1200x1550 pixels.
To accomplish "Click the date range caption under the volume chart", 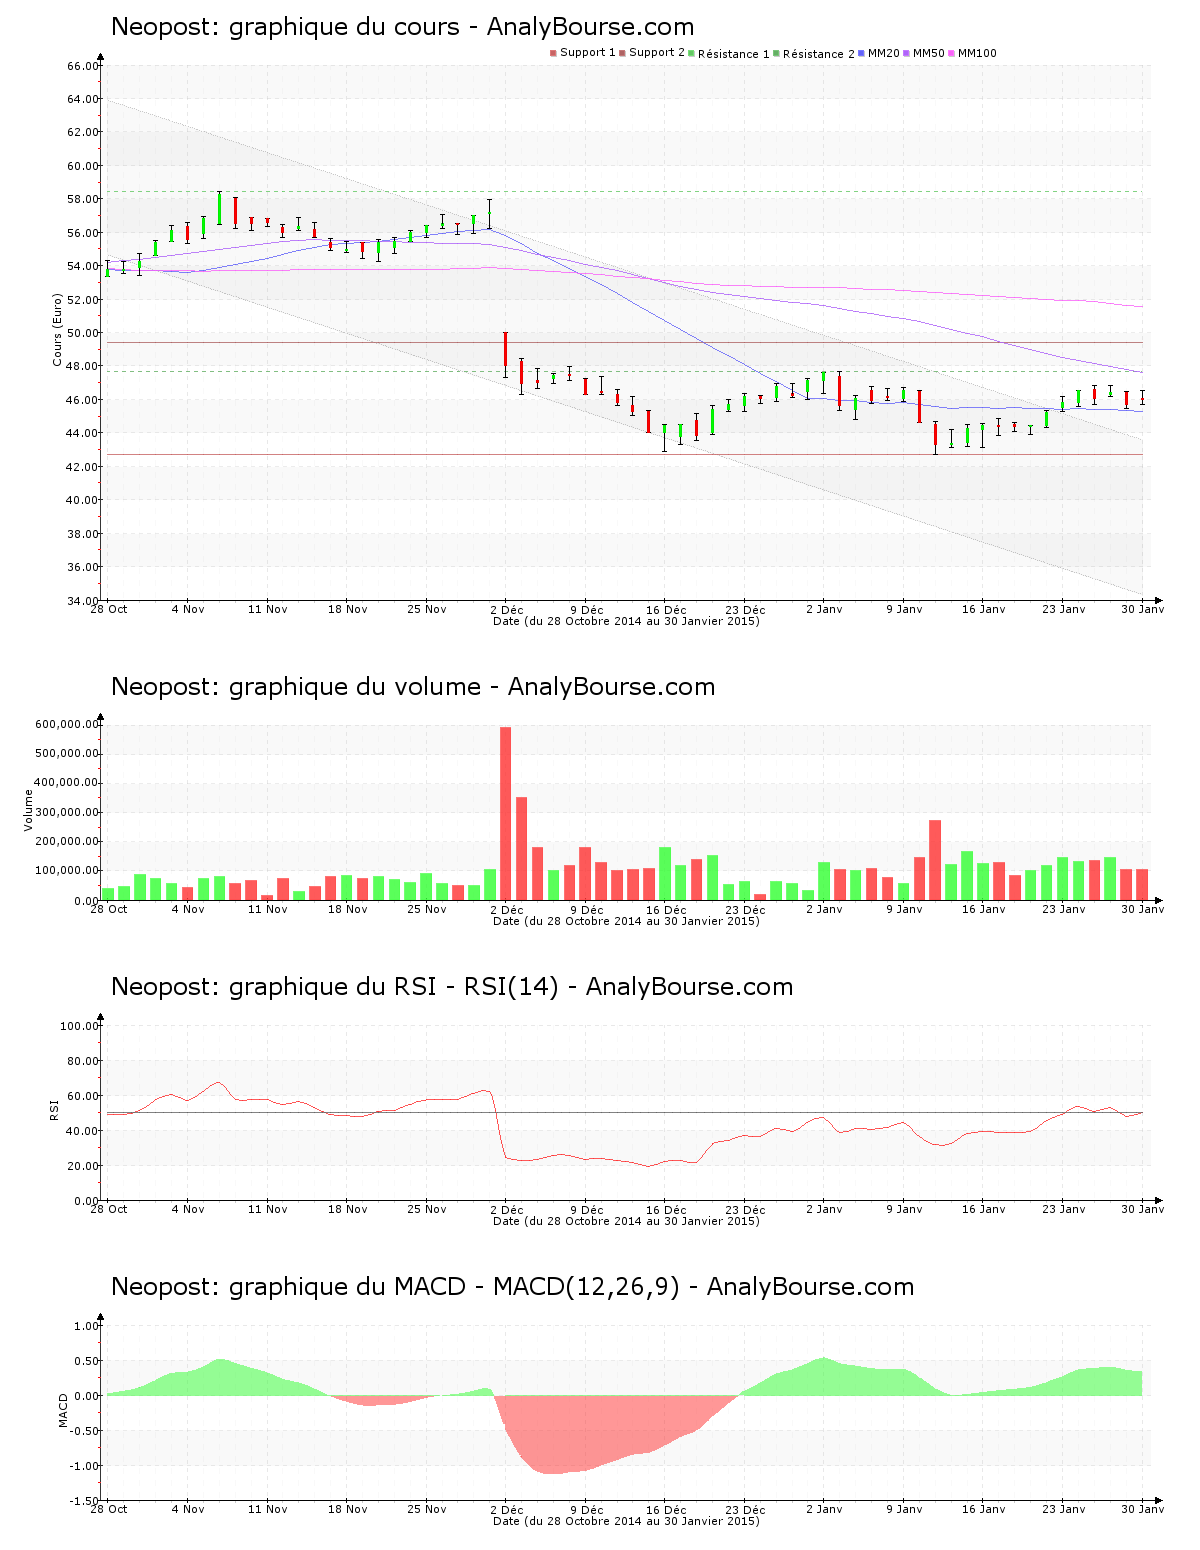I will tap(626, 921).
